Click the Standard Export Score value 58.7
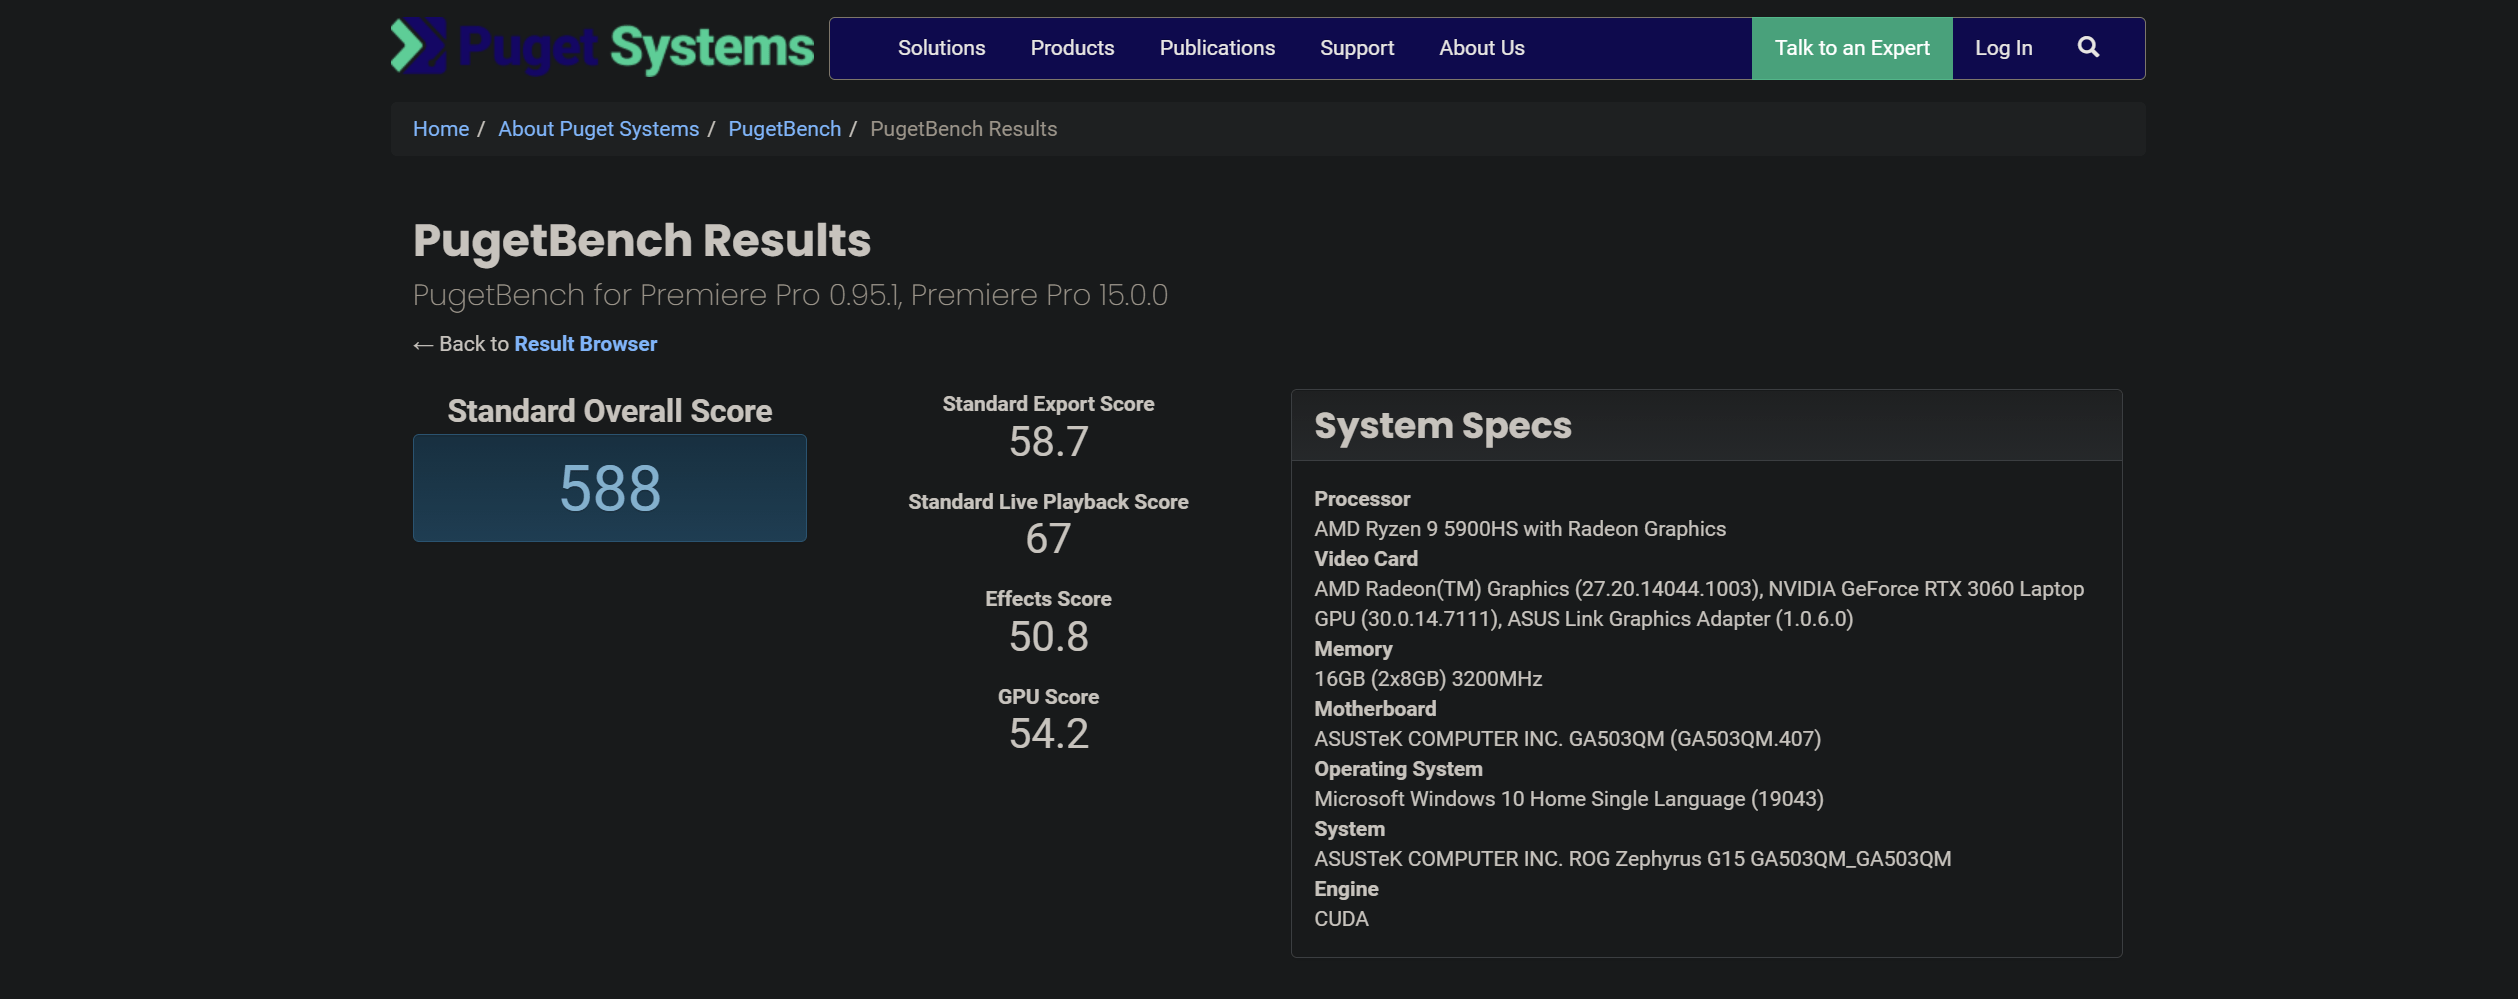The width and height of the screenshot is (2518, 999). tap(1048, 442)
